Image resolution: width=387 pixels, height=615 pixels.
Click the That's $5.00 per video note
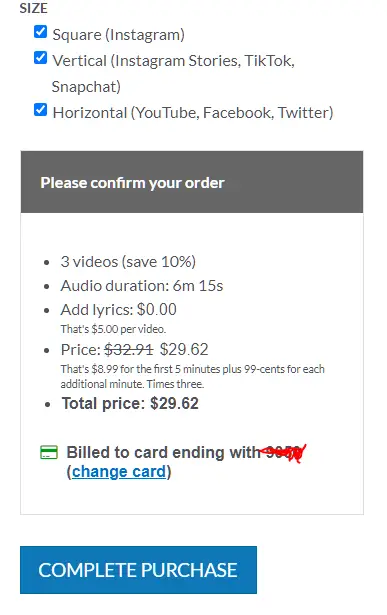click(x=113, y=329)
